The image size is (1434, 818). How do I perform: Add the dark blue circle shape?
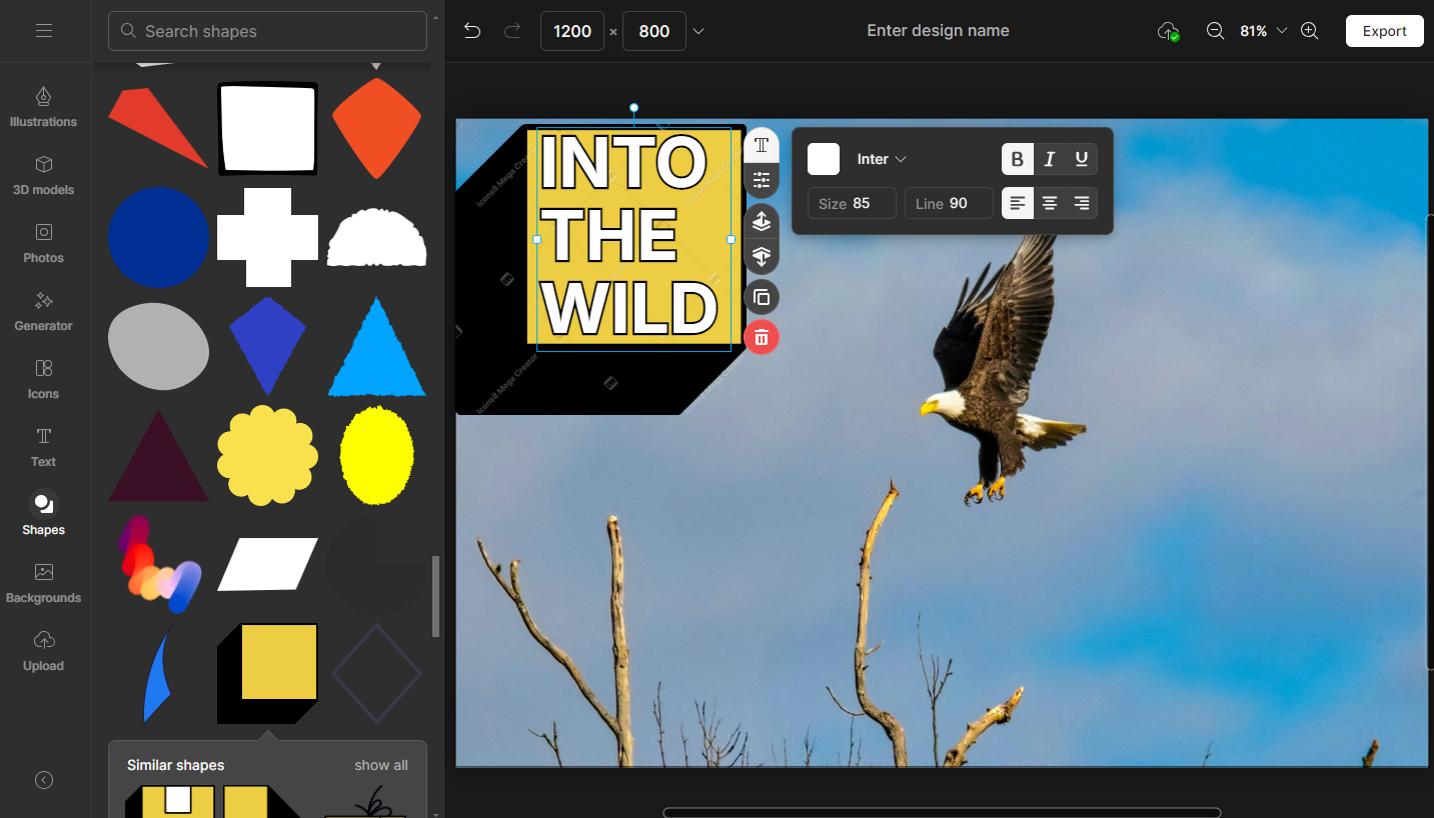pyautogui.click(x=158, y=237)
